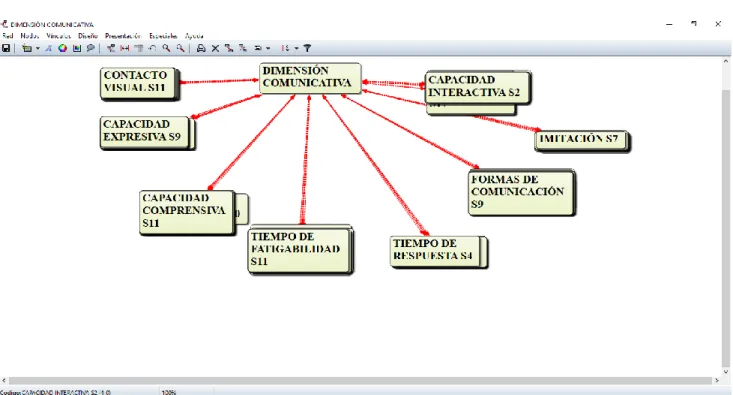Click the font style icon in toolbar
Screen dimensions: 733x395
[x=48, y=48]
